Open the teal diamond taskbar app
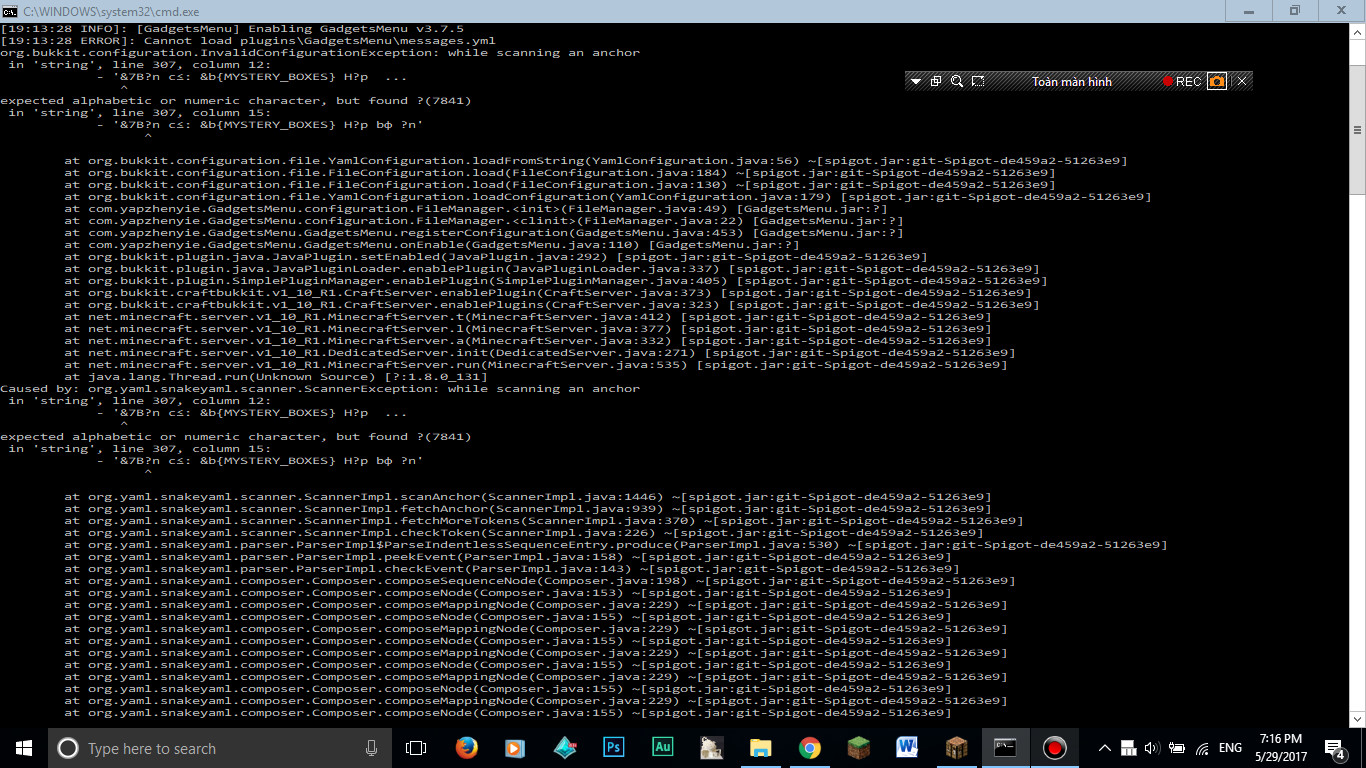The image size is (1366, 768). [564, 748]
